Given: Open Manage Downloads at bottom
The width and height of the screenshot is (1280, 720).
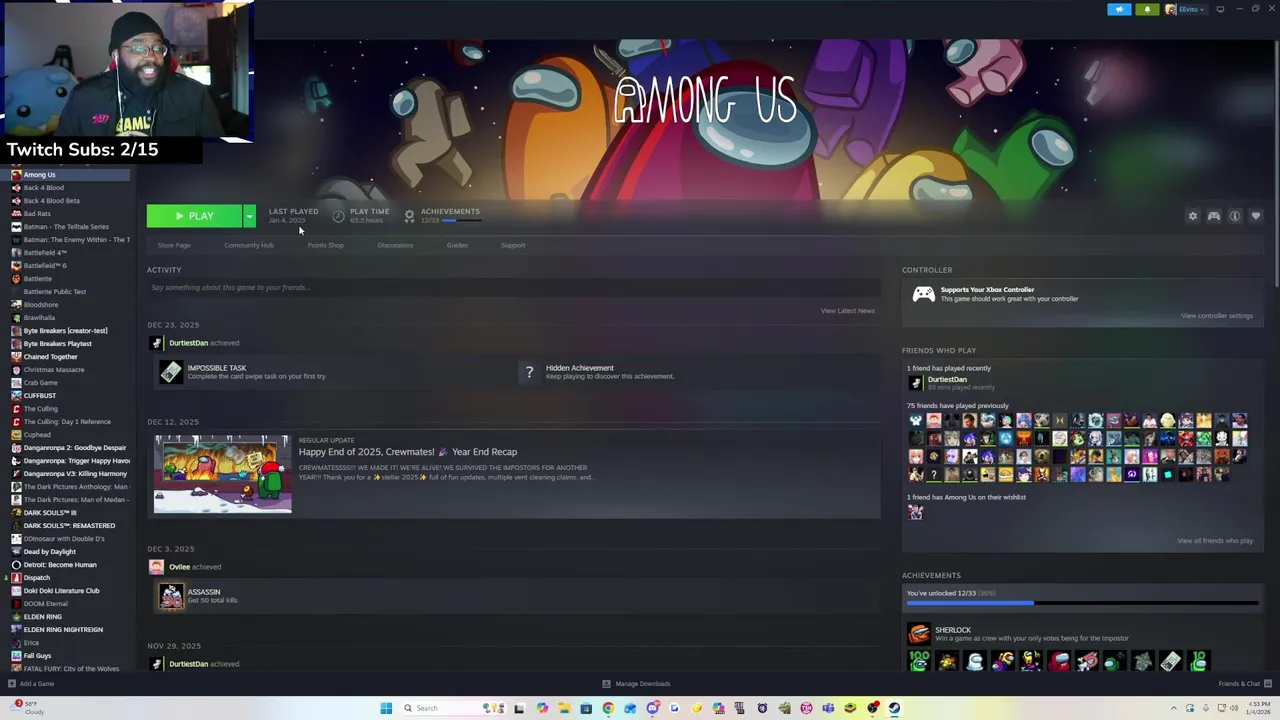Looking at the screenshot, I should point(636,684).
